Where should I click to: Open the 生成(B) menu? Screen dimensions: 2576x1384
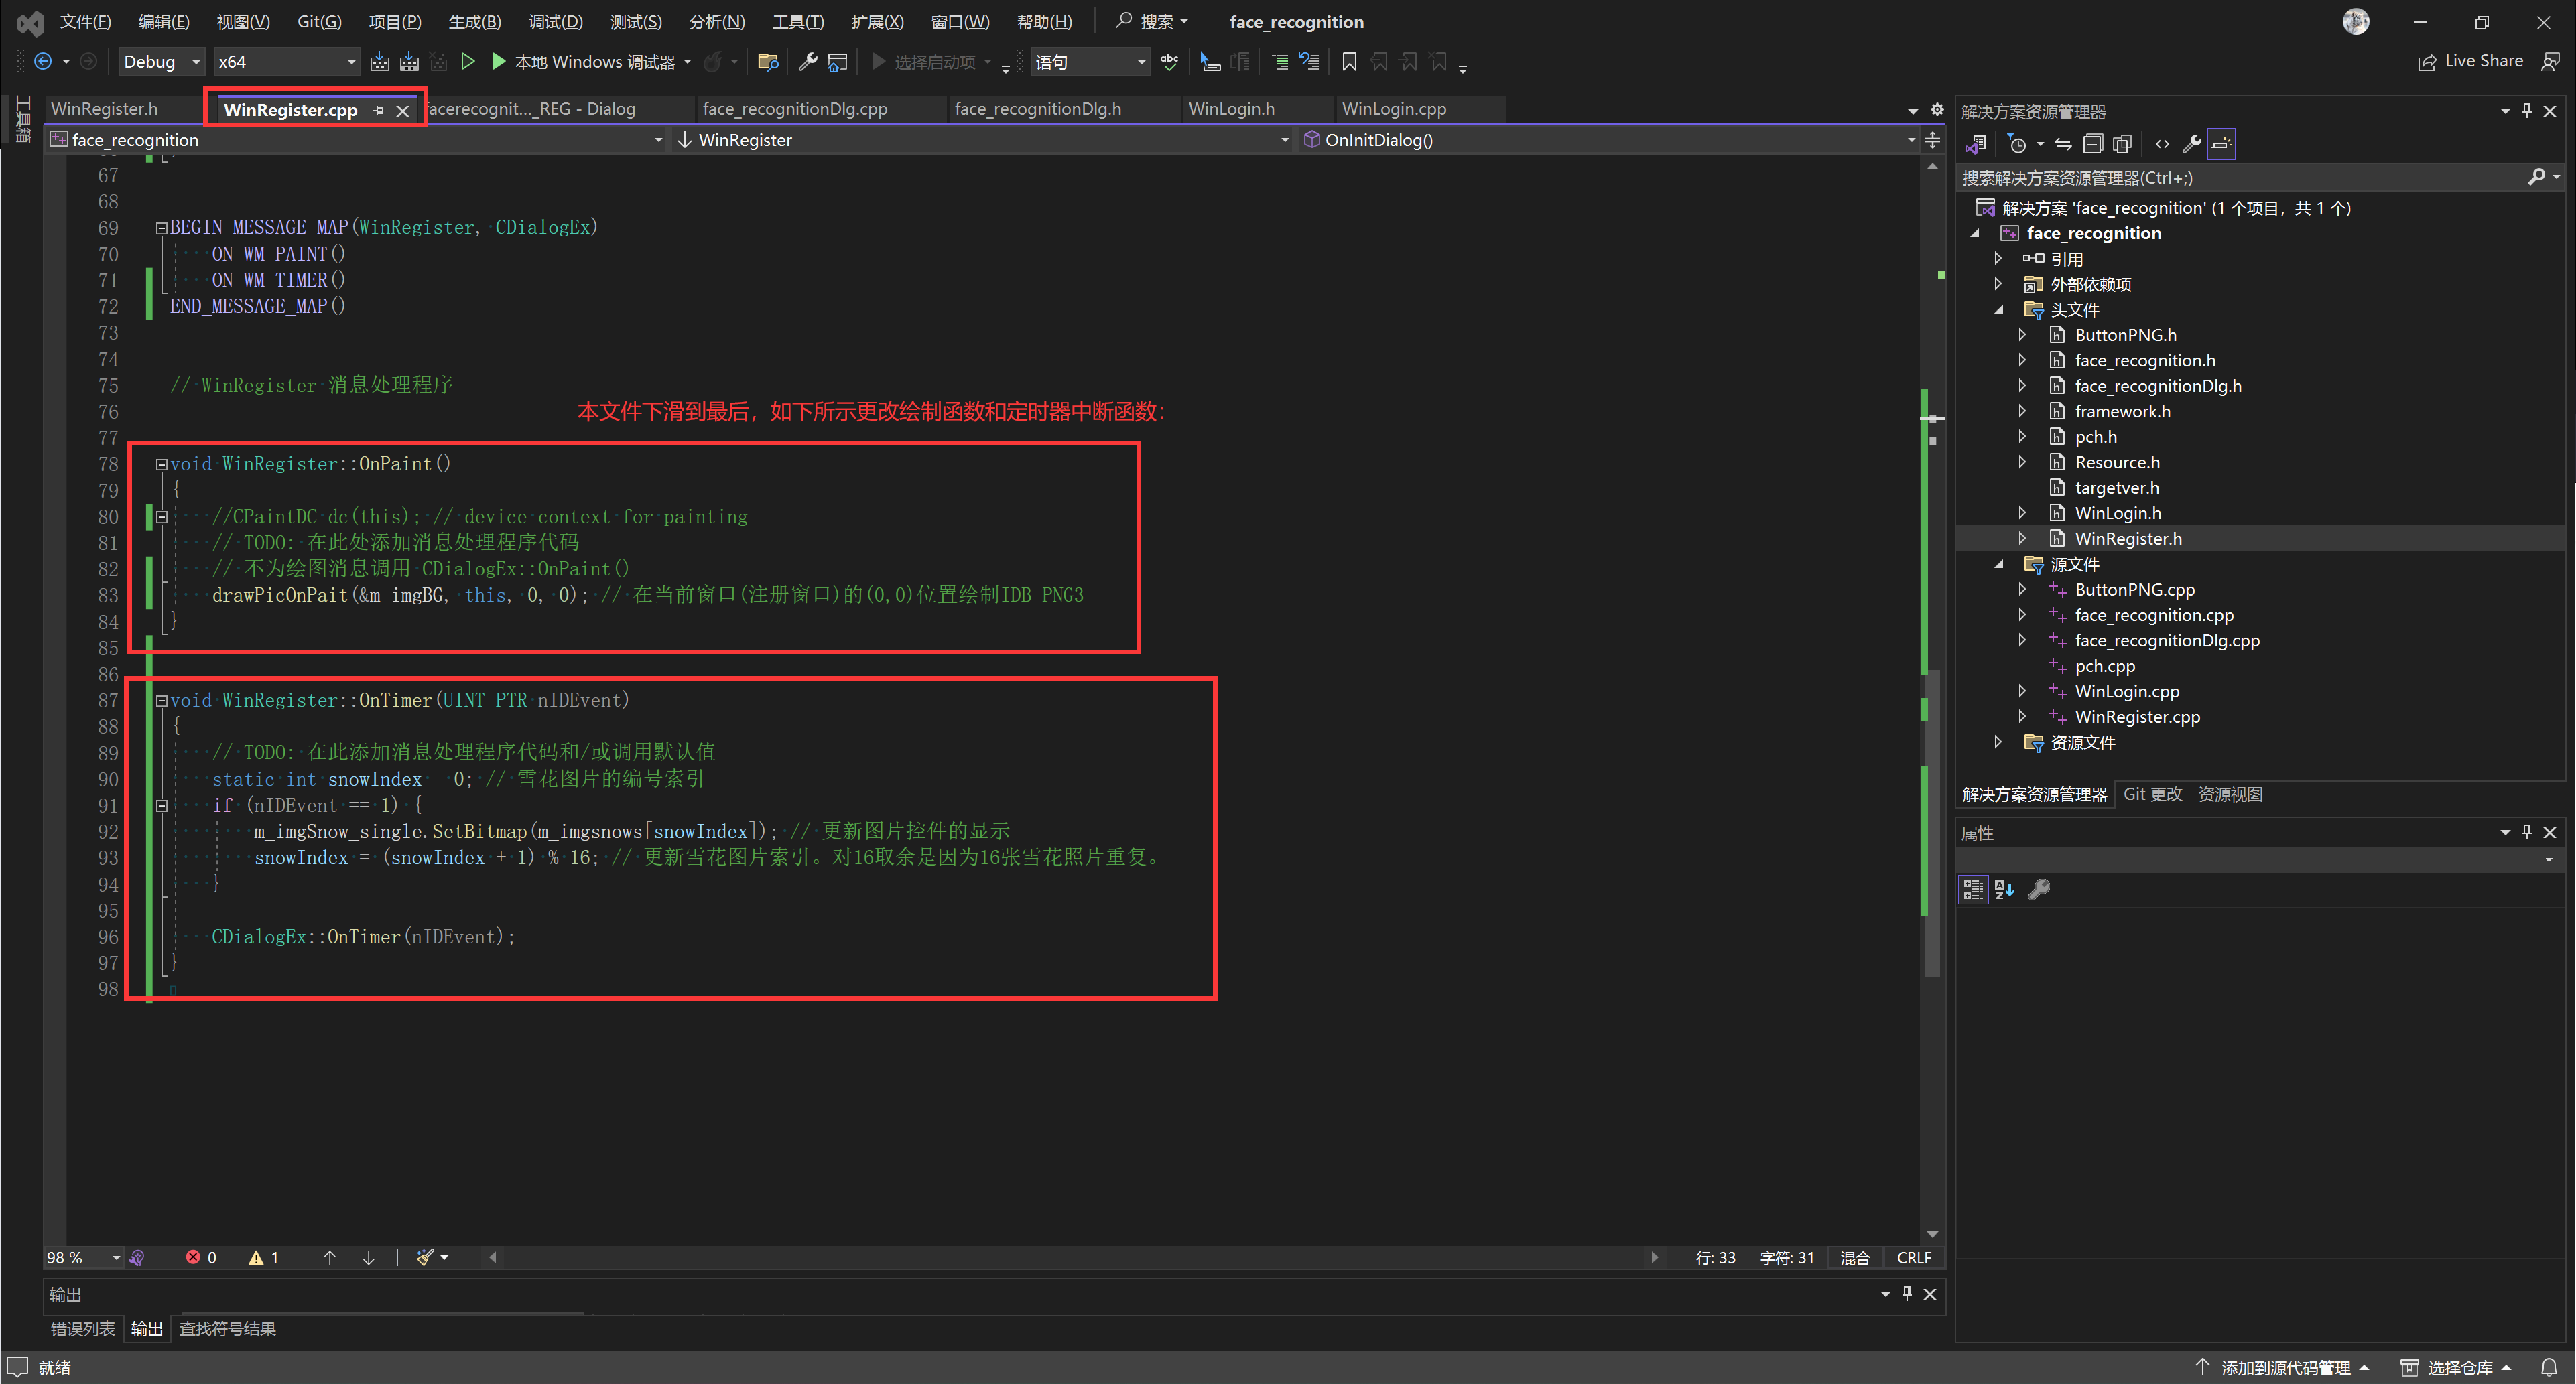[x=474, y=22]
